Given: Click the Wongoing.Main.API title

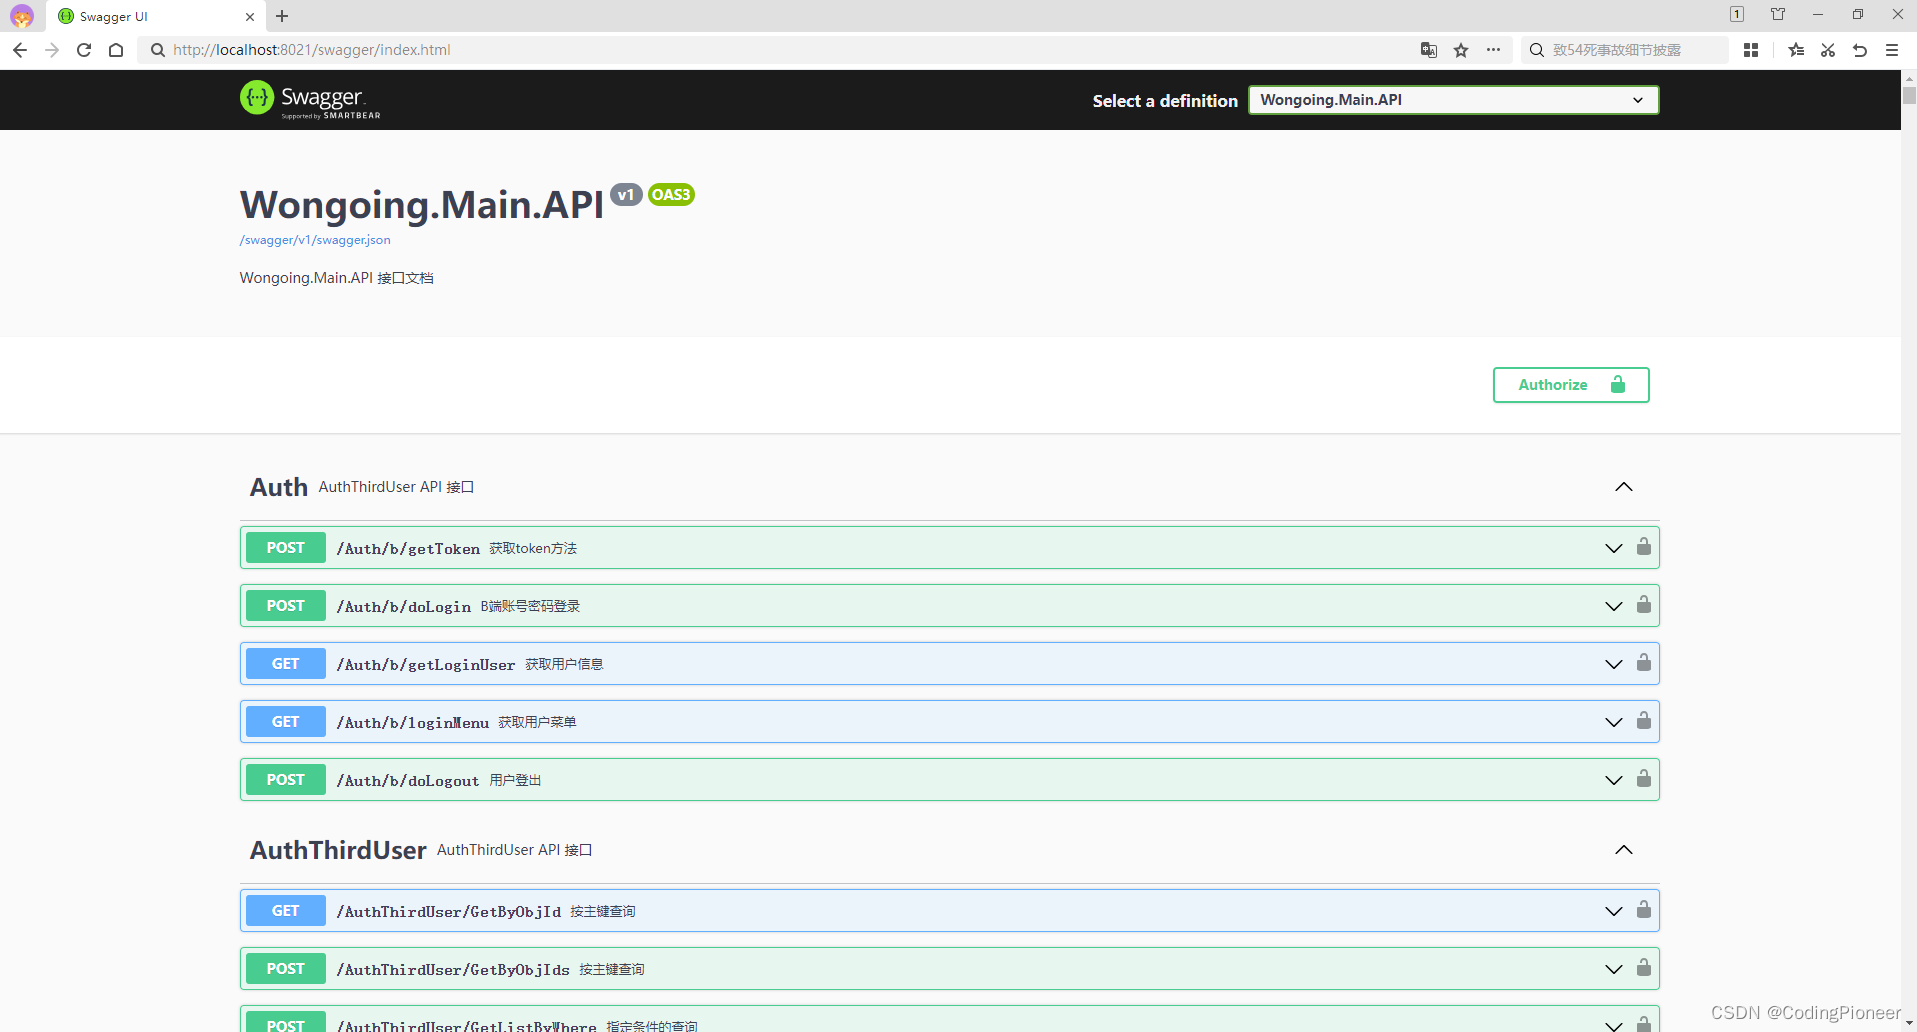Looking at the screenshot, I should click(422, 205).
